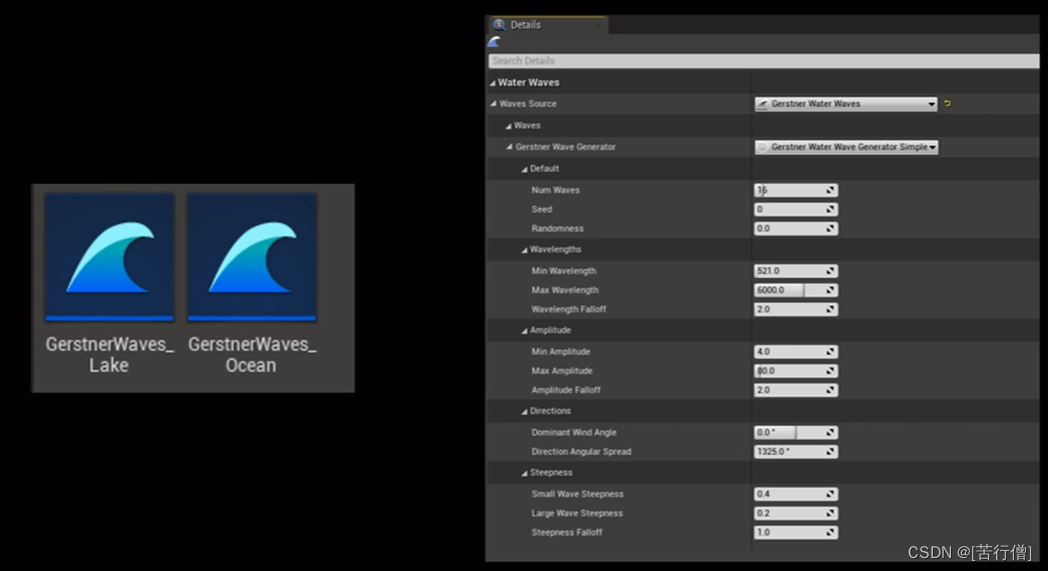Click the Direction Angular Spread spin arrow
The image size is (1048, 571).
[831, 452]
